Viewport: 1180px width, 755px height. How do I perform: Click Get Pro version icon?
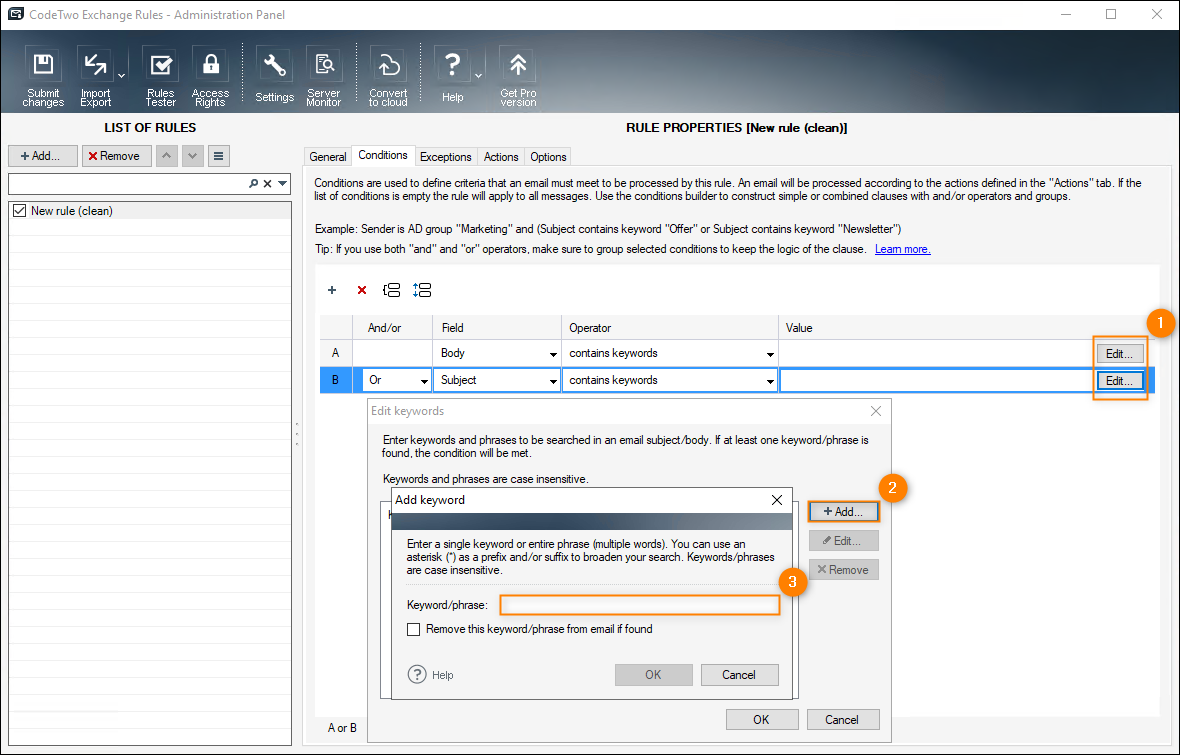click(518, 77)
